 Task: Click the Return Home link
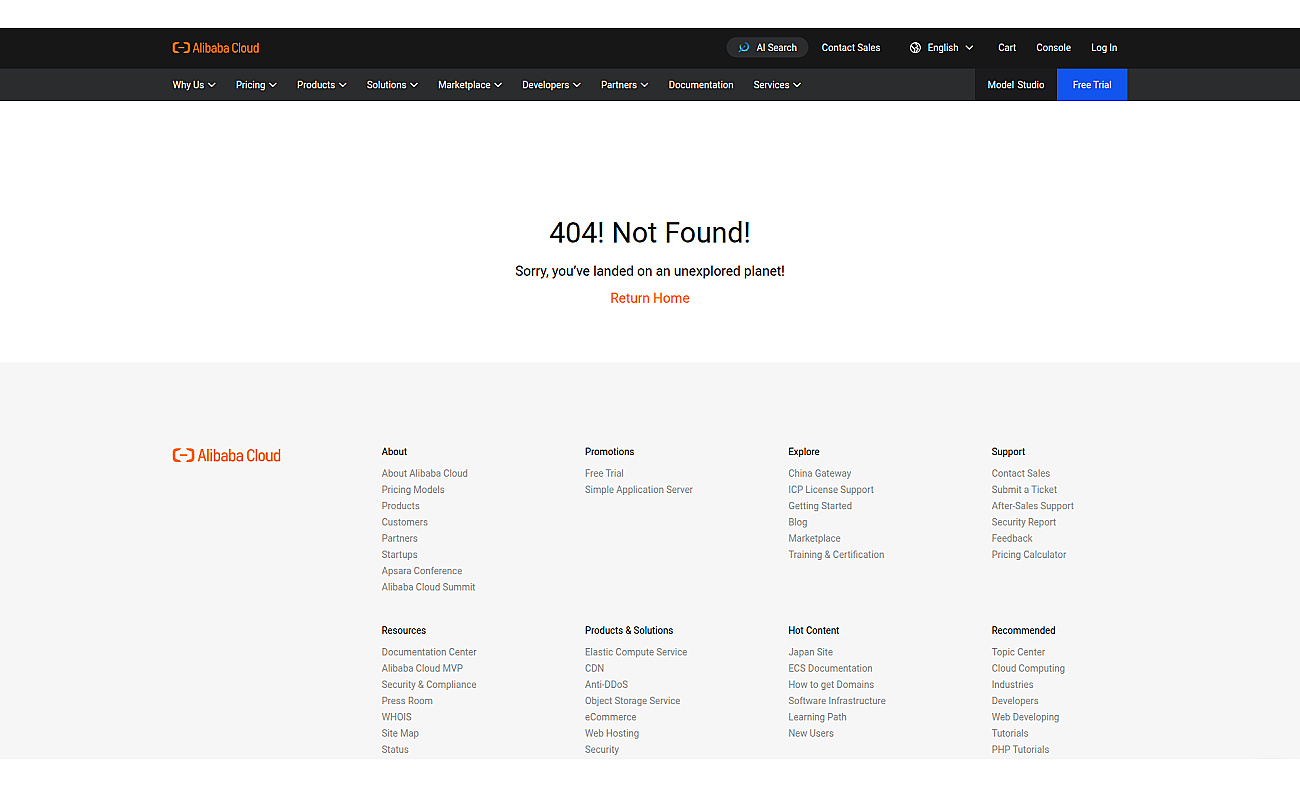click(650, 298)
